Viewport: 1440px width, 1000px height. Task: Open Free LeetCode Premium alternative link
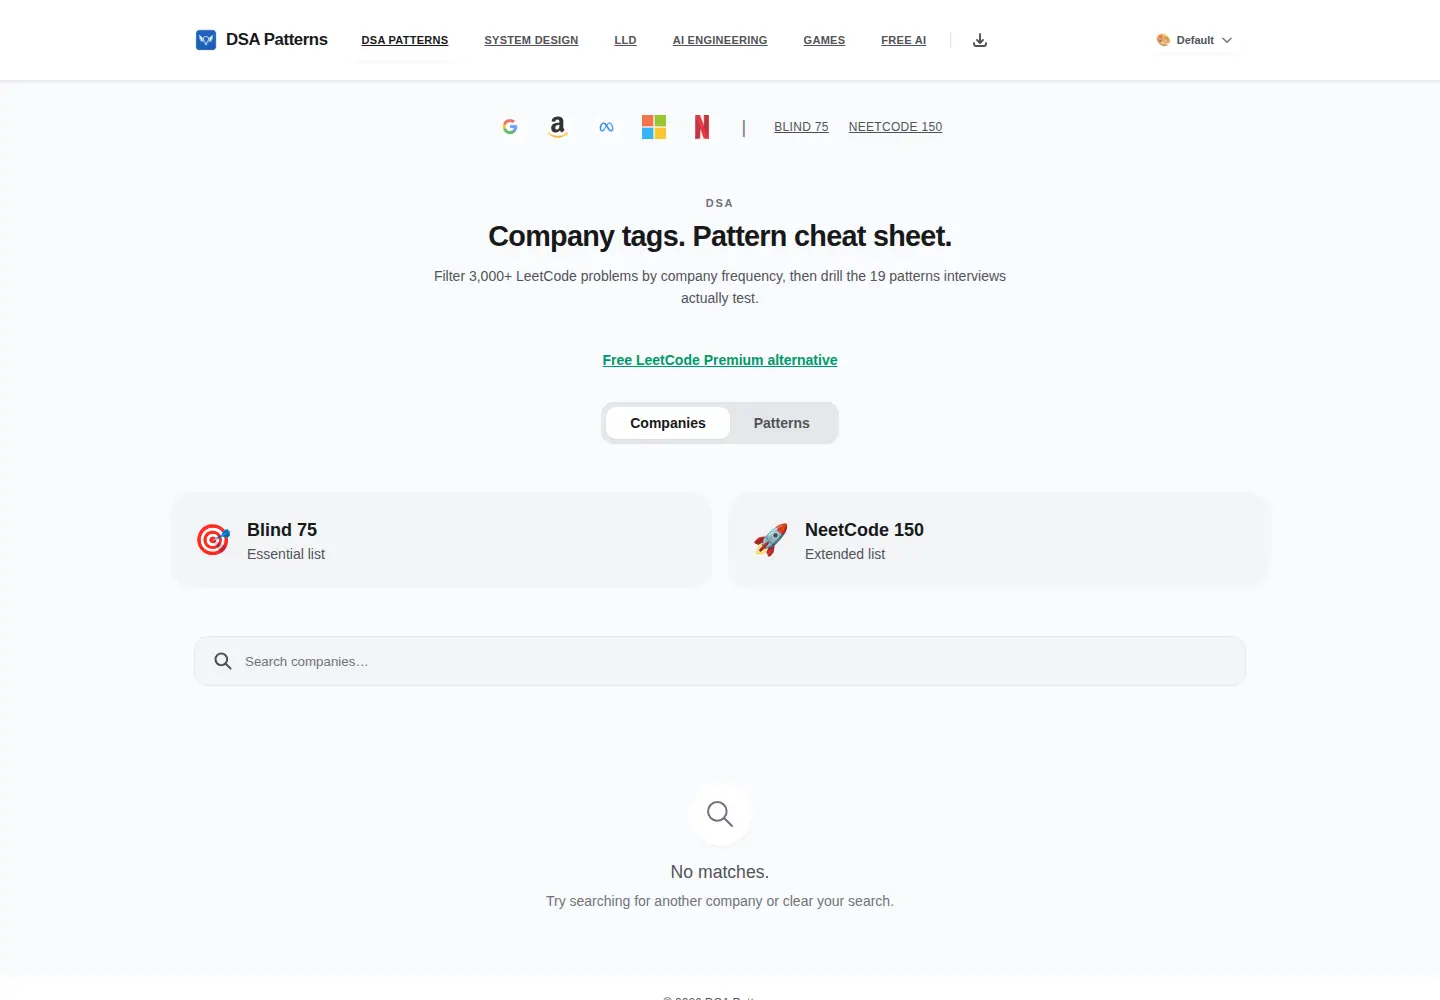[720, 360]
